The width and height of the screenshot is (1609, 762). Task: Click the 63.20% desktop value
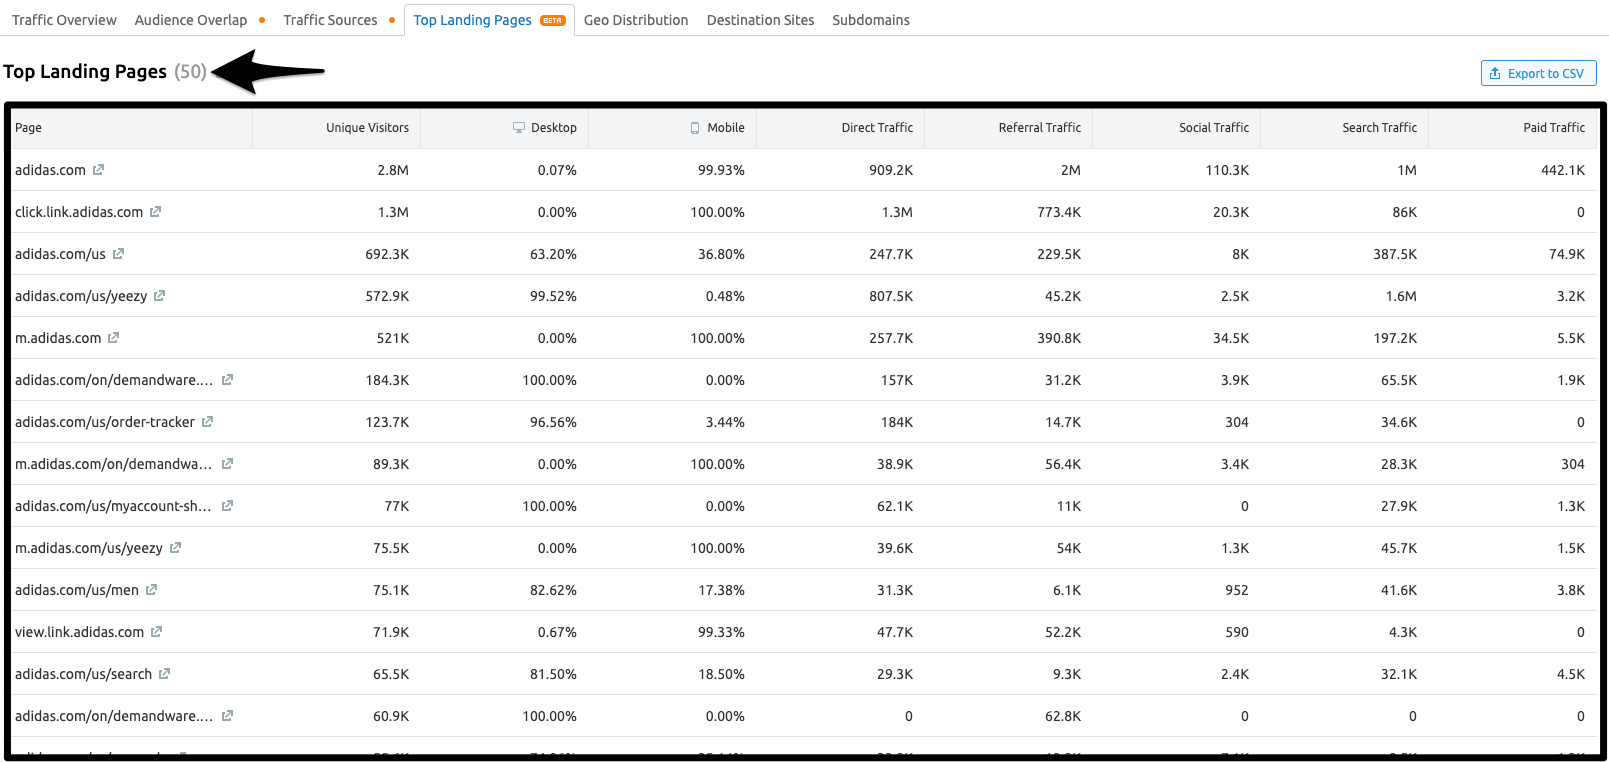[553, 254]
